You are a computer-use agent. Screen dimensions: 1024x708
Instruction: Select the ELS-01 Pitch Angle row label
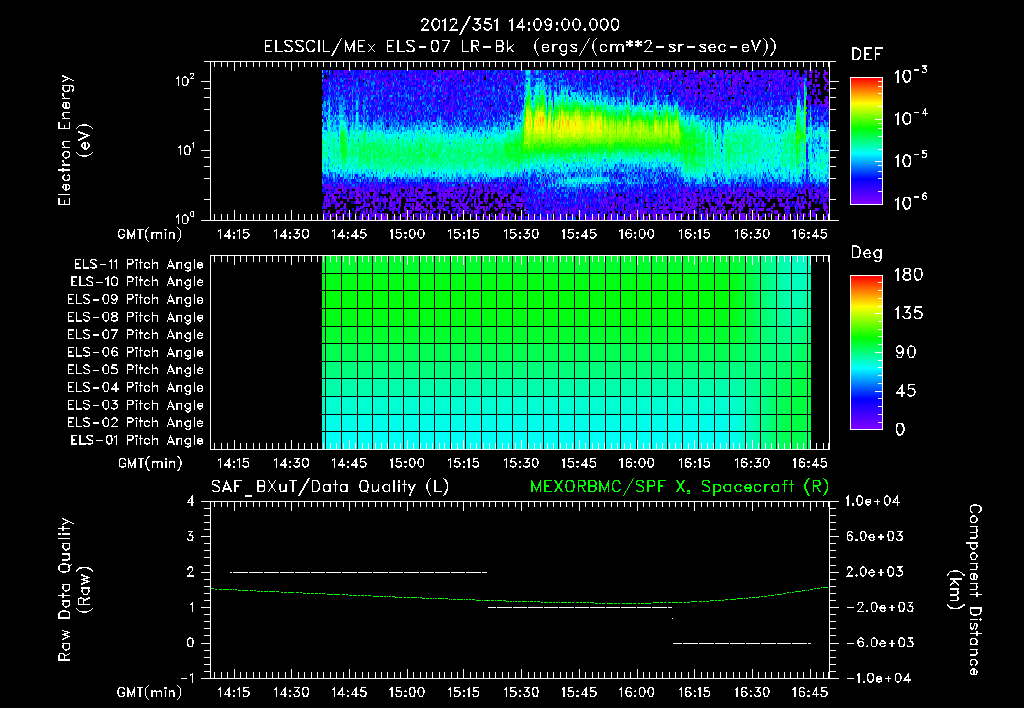(x=137, y=441)
